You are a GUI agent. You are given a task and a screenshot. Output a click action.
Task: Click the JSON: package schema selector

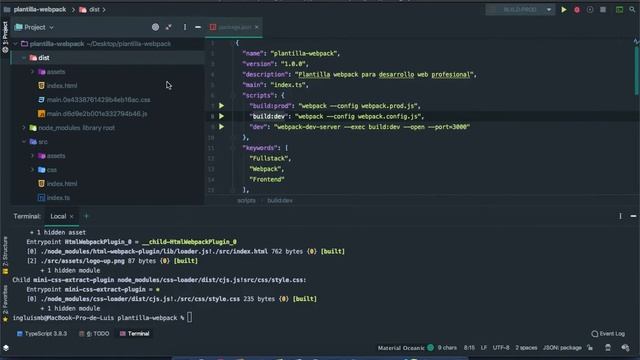click(562, 348)
